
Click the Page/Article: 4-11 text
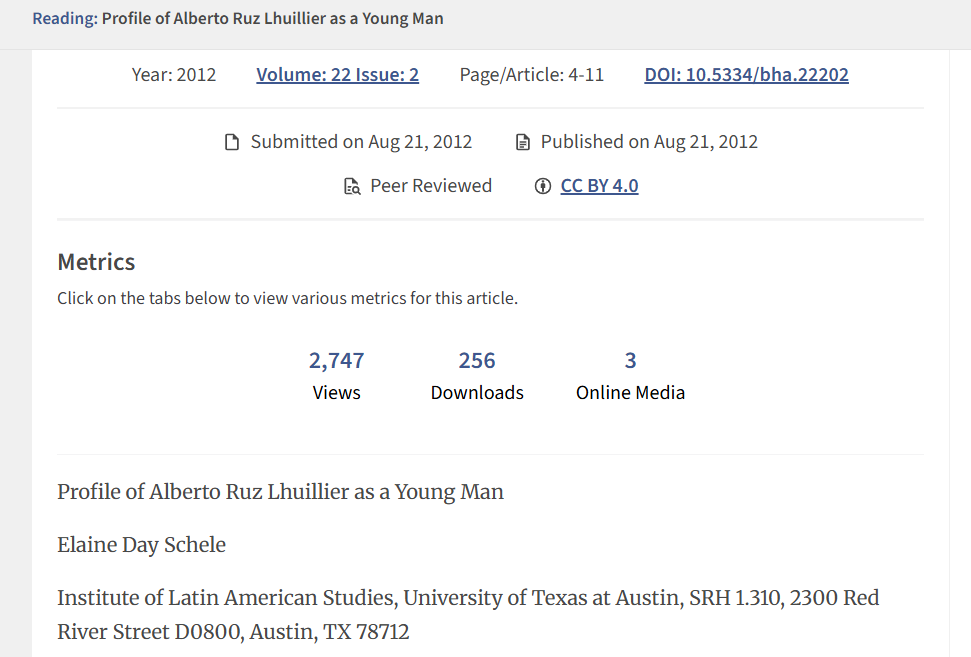pyautogui.click(x=531, y=74)
